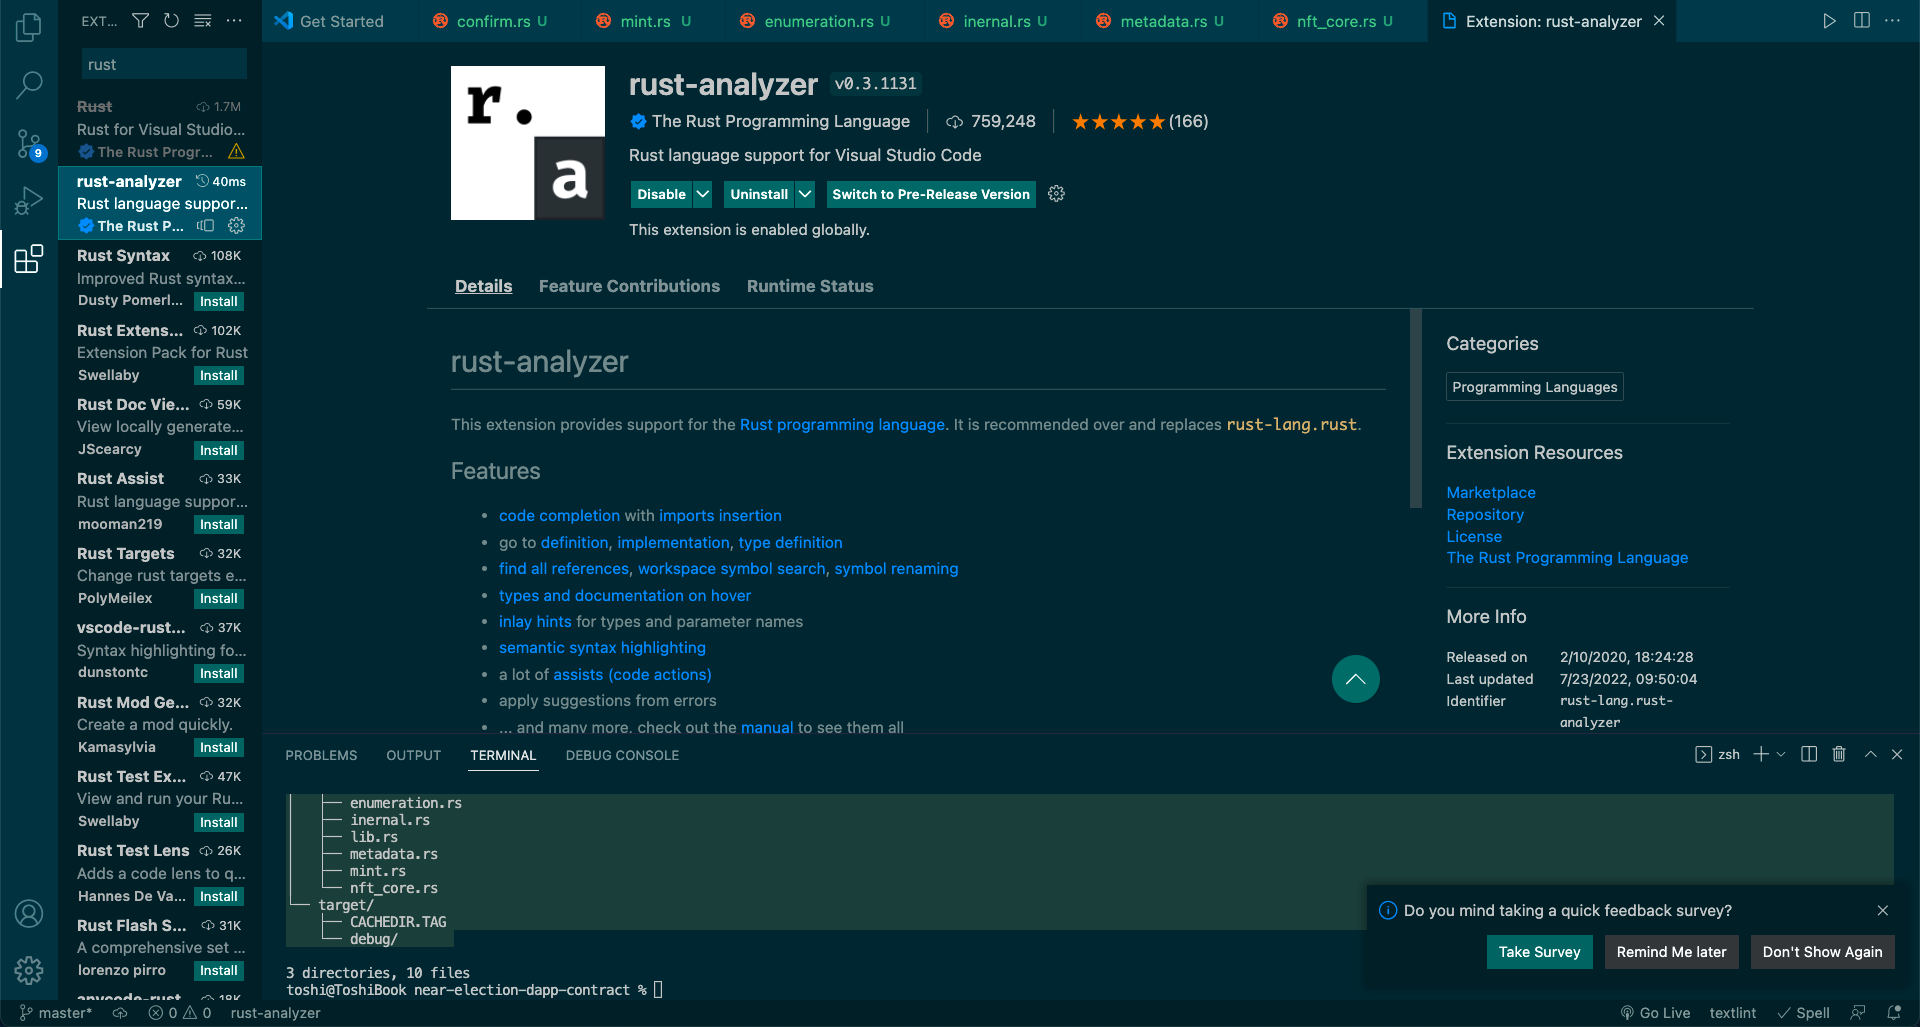Toggle Spell checker in status bar
The width and height of the screenshot is (1920, 1027).
click(1803, 1013)
